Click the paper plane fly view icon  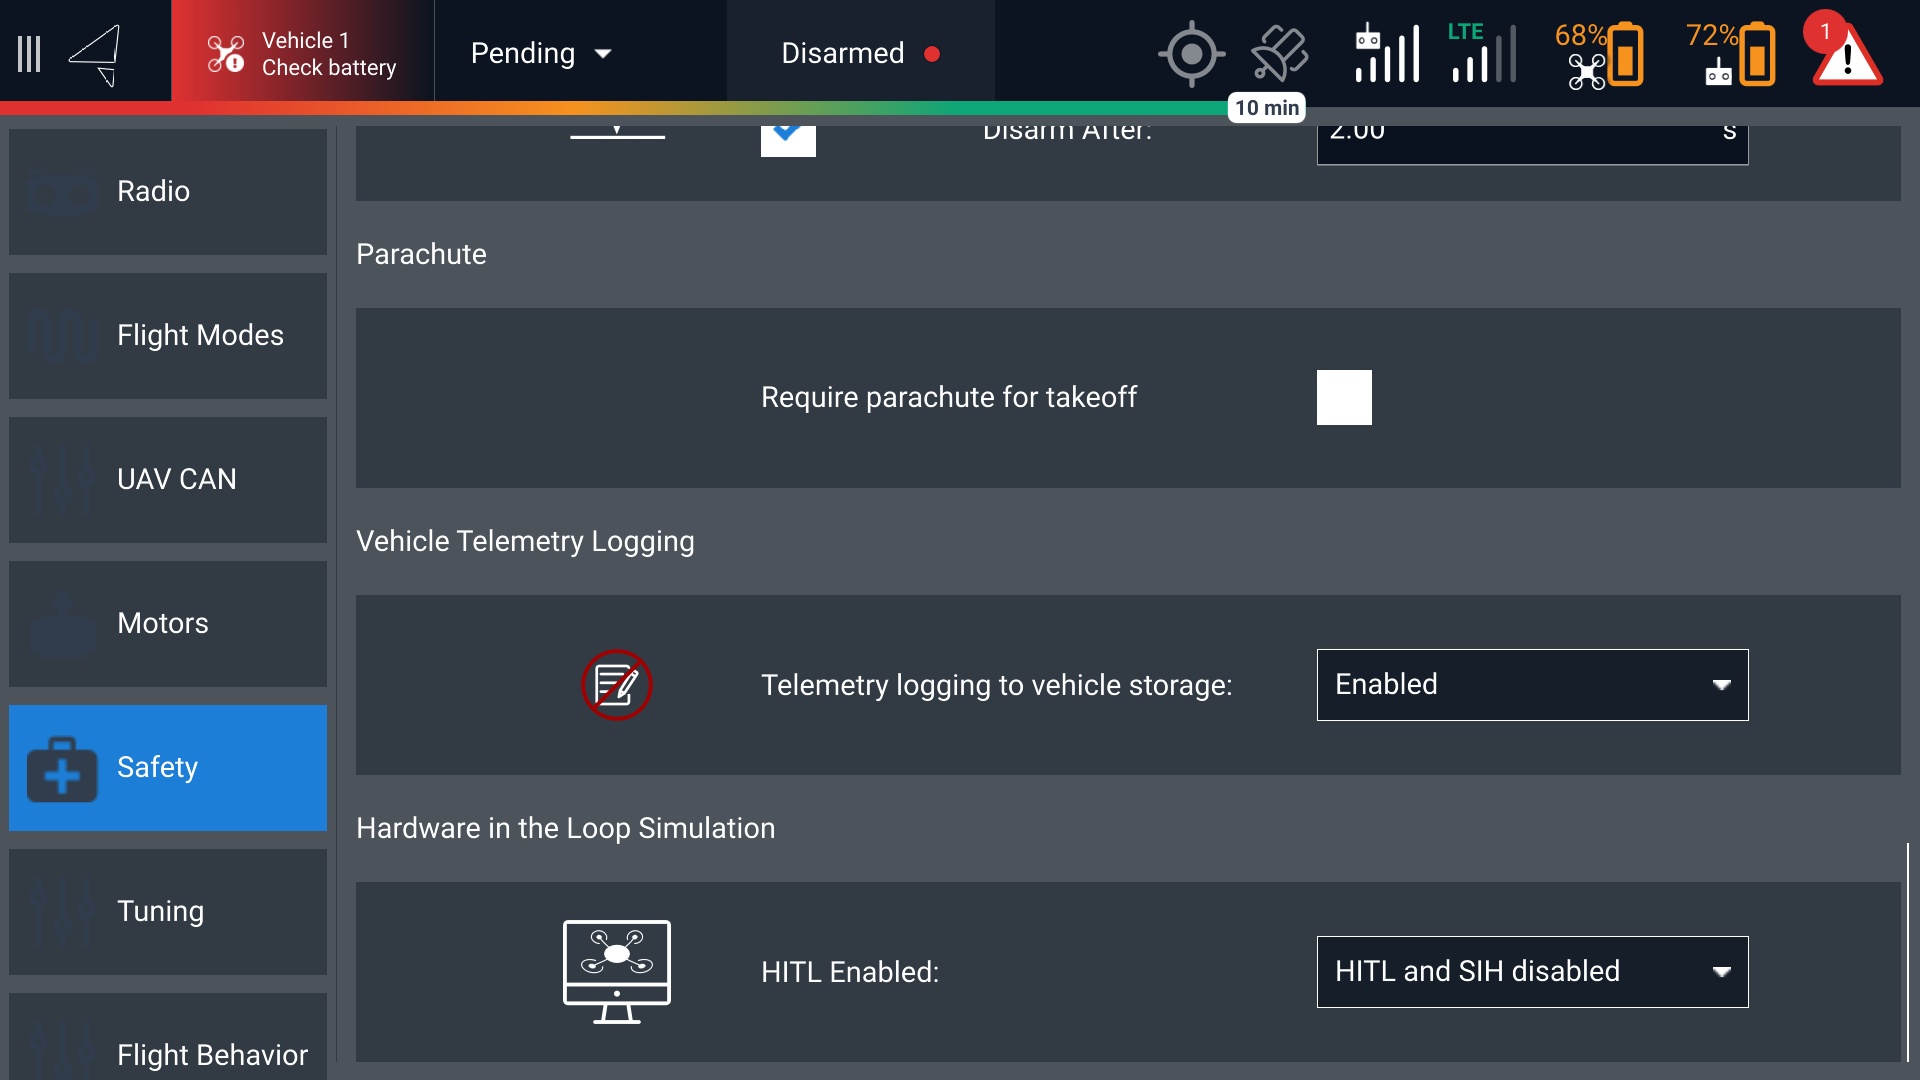(x=96, y=54)
